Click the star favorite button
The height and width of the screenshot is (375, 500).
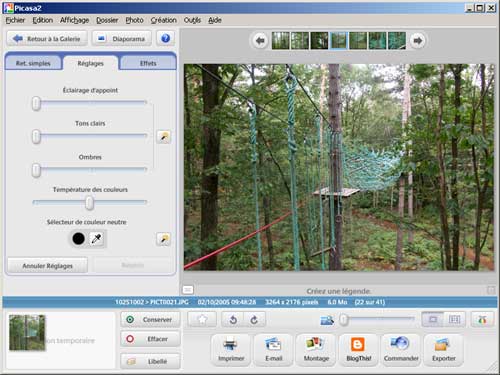tap(202, 319)
